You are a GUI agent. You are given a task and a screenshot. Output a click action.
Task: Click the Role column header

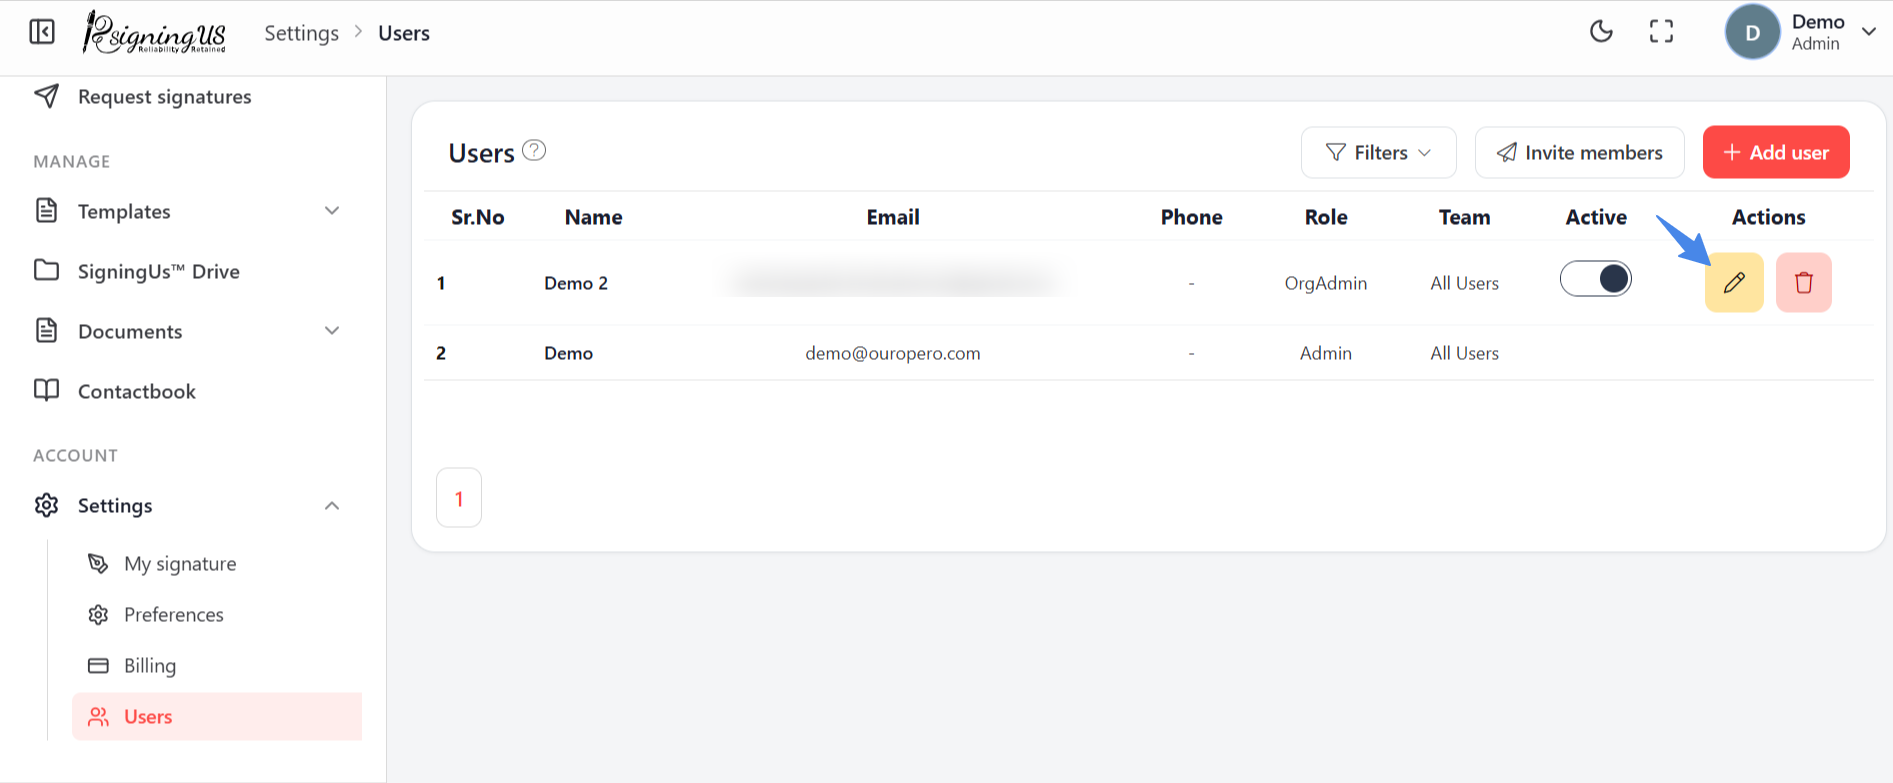coord(1326,217)
